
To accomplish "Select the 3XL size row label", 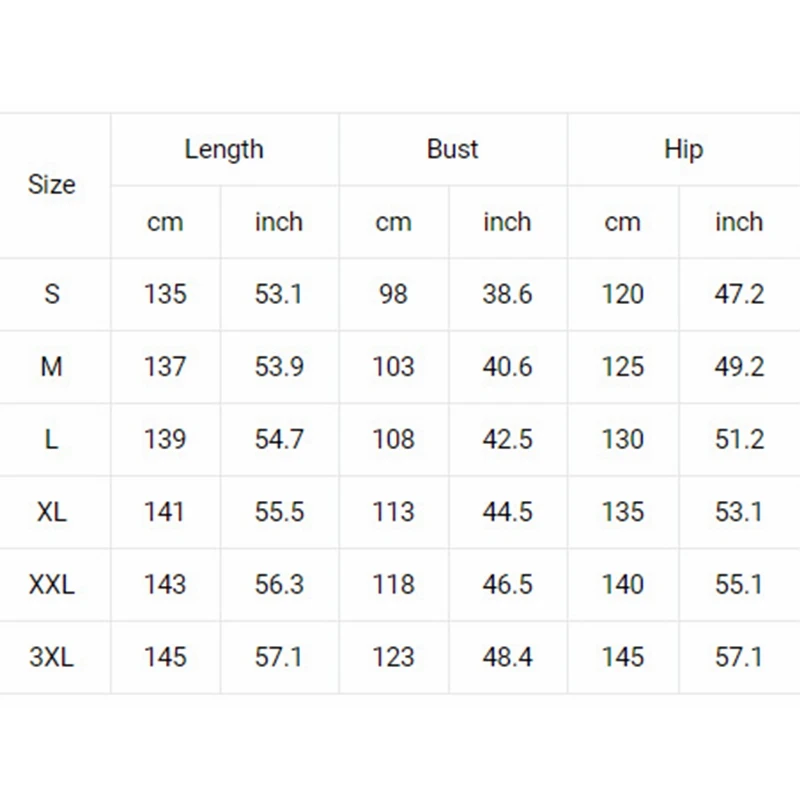I will (x=52, y=657).
